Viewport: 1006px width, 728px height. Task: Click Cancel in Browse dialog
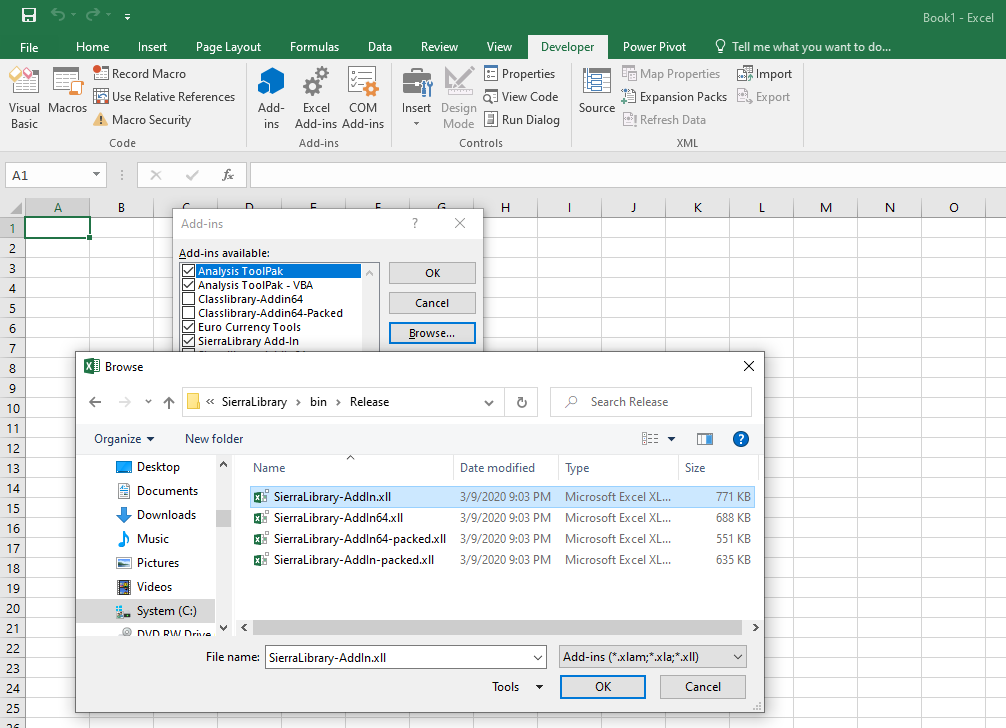click(x=703, y=687)
